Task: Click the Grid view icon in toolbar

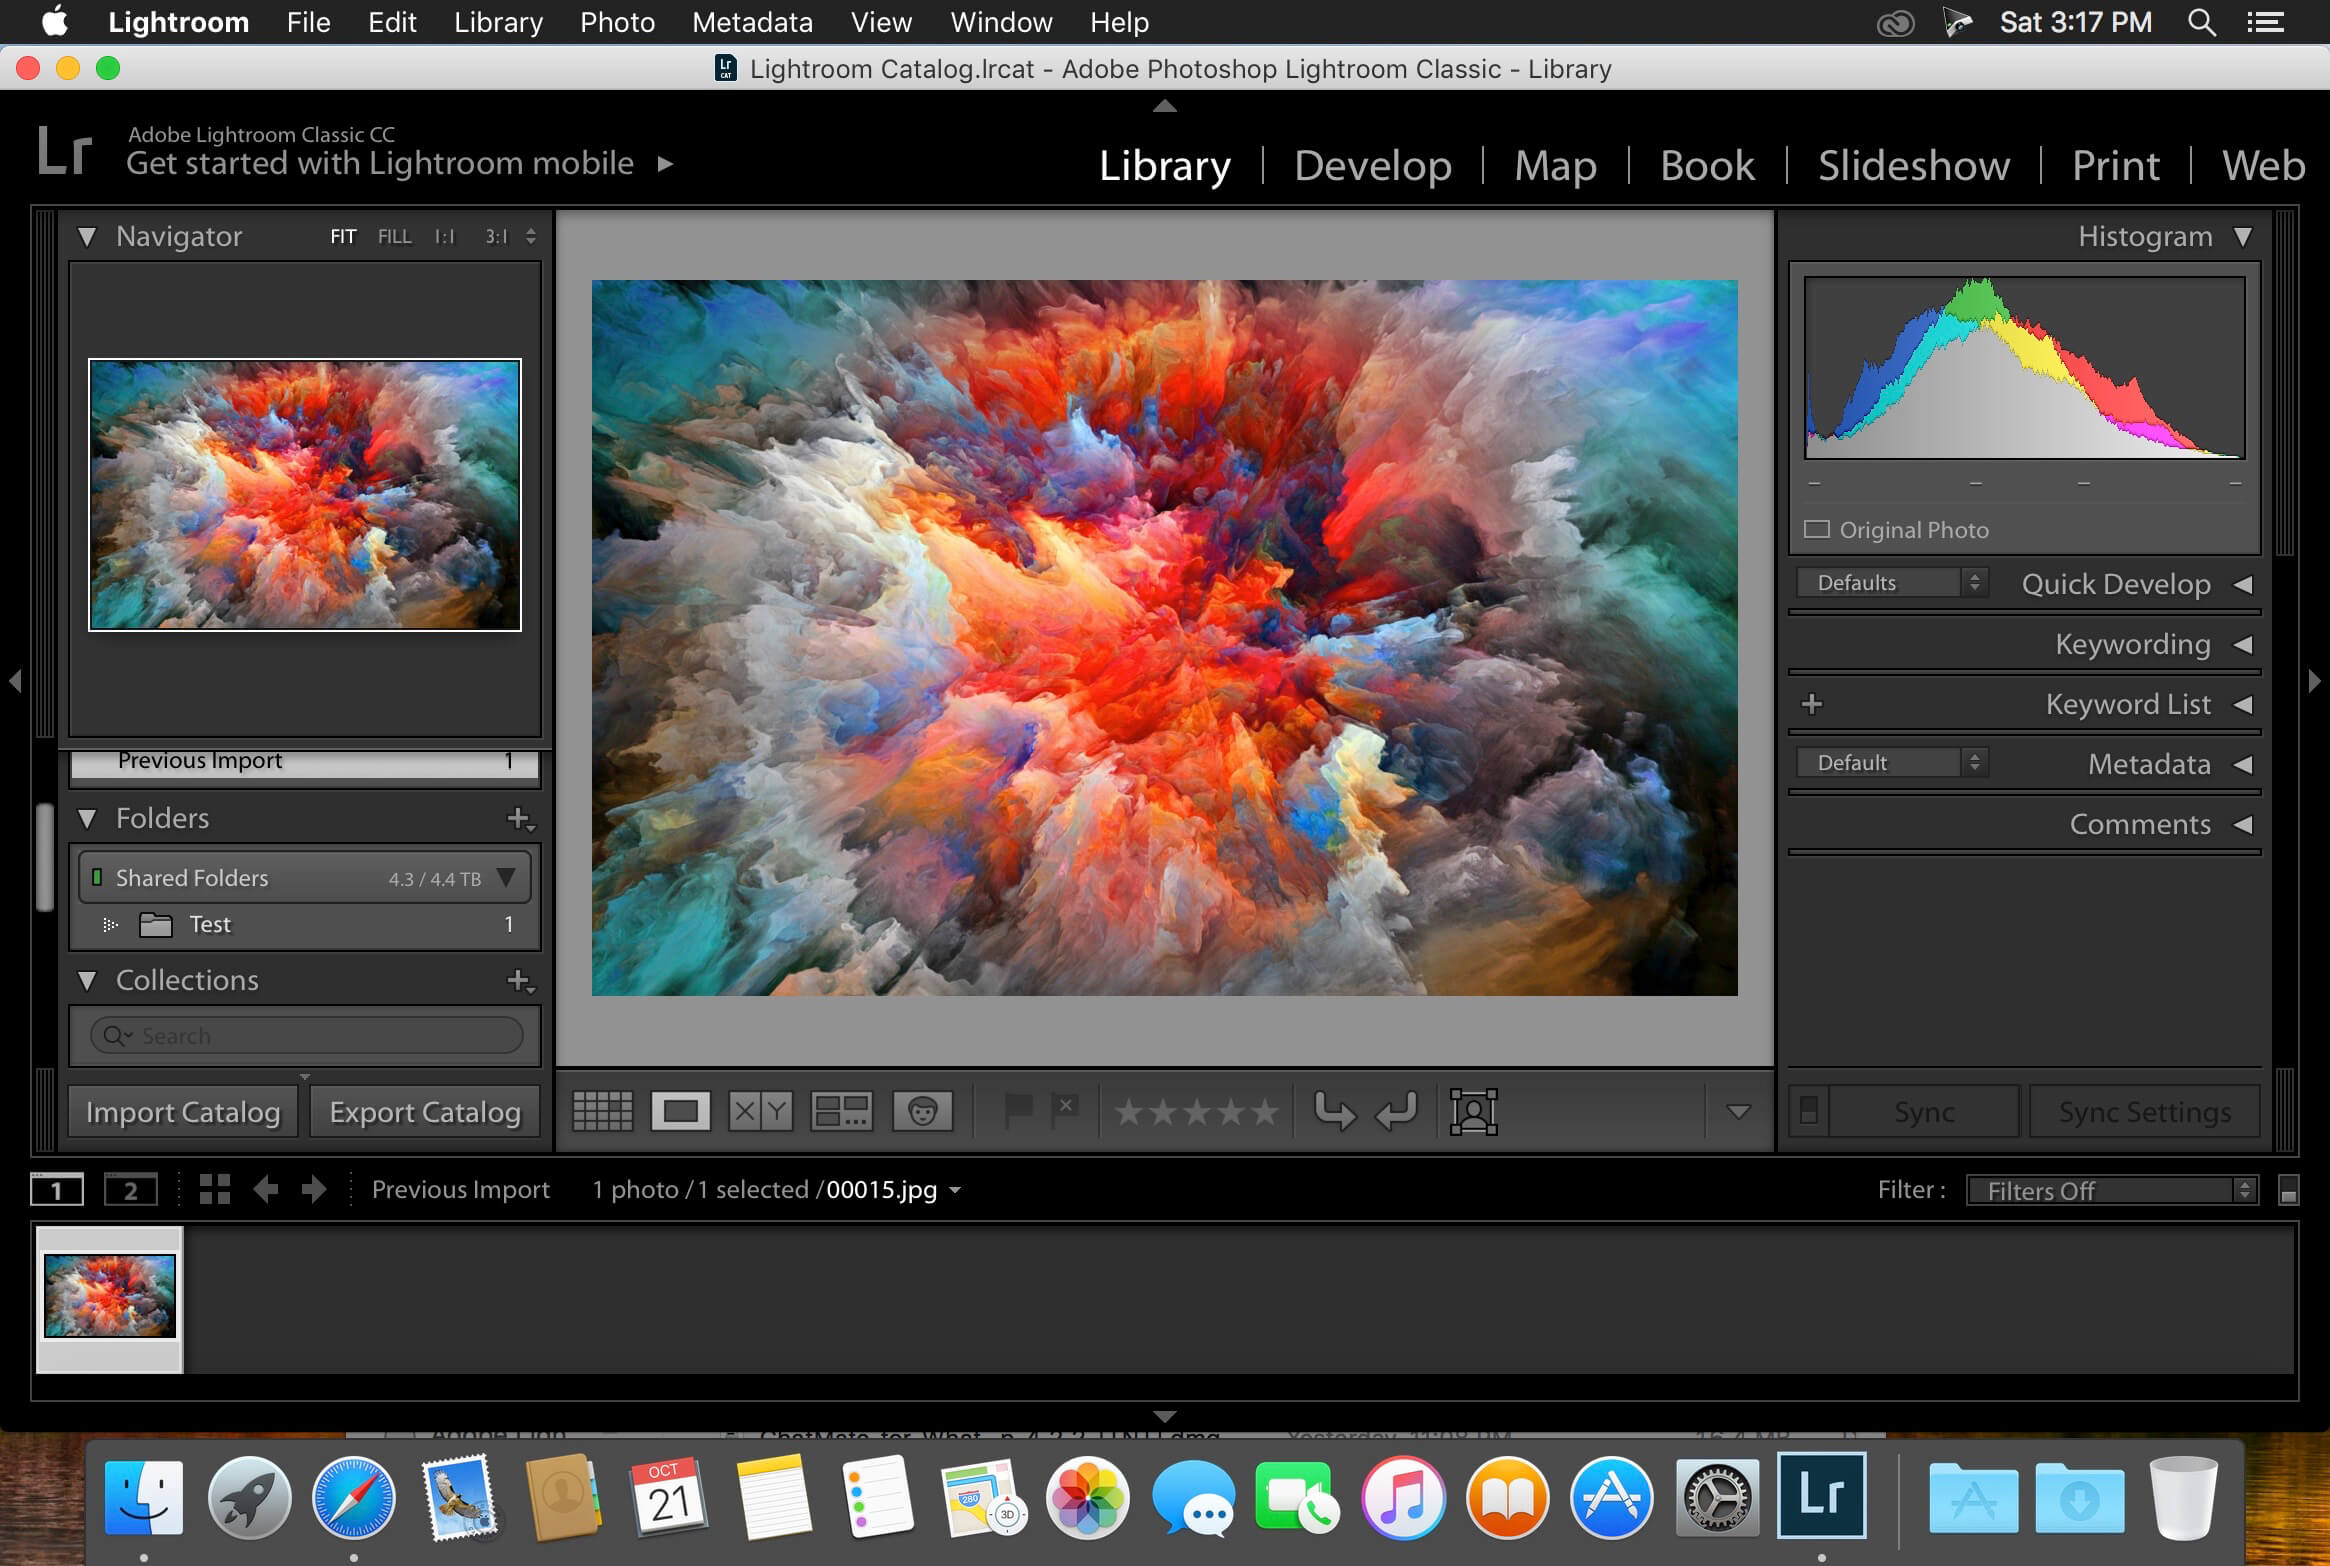Action: click(600, 1110)
